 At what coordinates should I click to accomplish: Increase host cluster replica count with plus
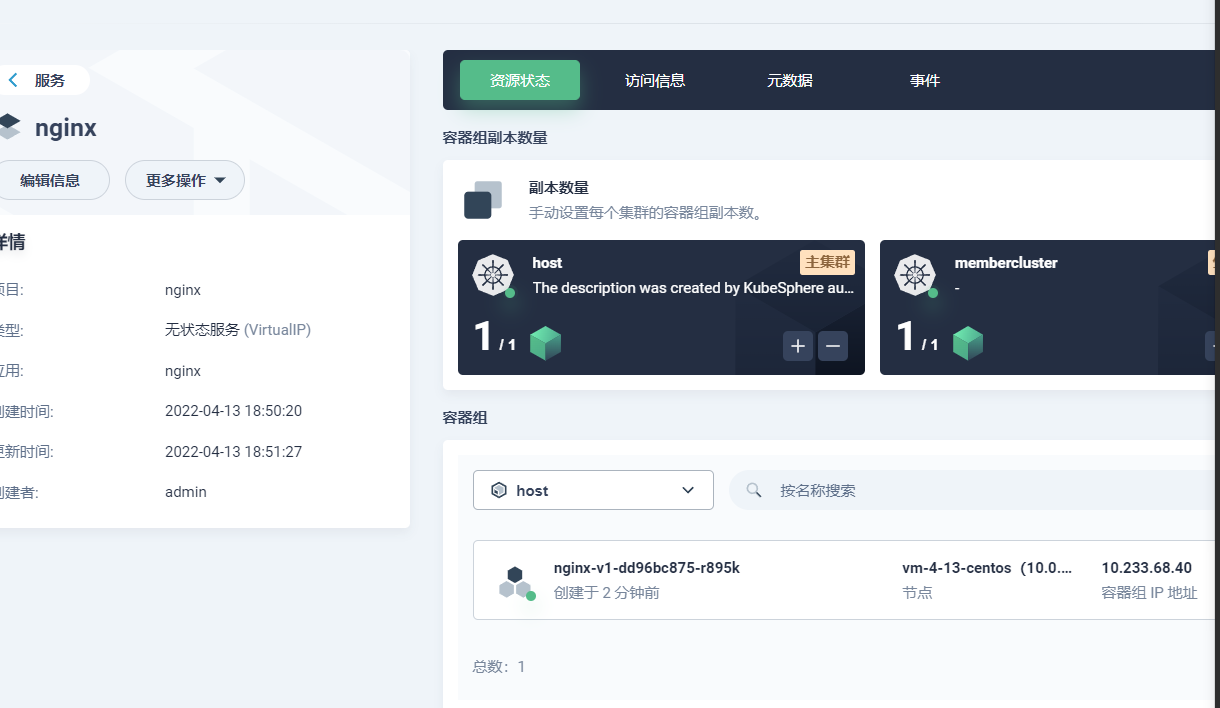point(798,346)
